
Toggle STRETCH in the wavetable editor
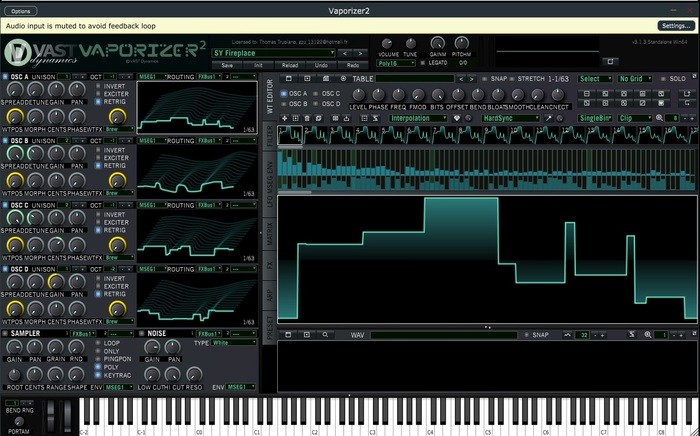tap(512, 79)
